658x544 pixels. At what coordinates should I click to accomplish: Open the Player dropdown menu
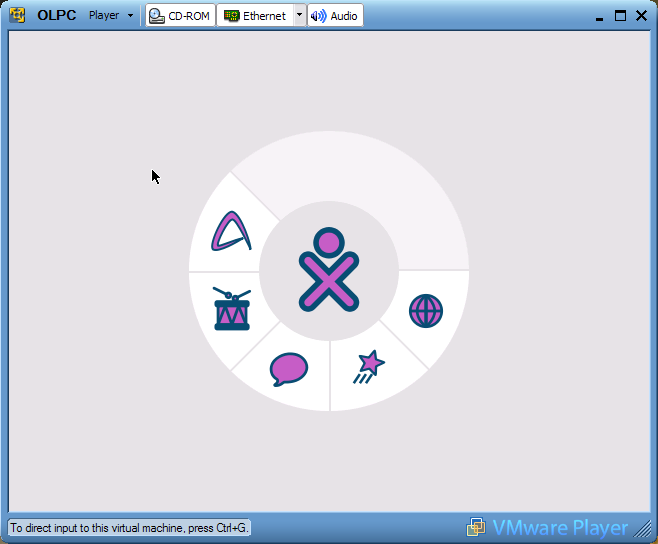[111, 16]
